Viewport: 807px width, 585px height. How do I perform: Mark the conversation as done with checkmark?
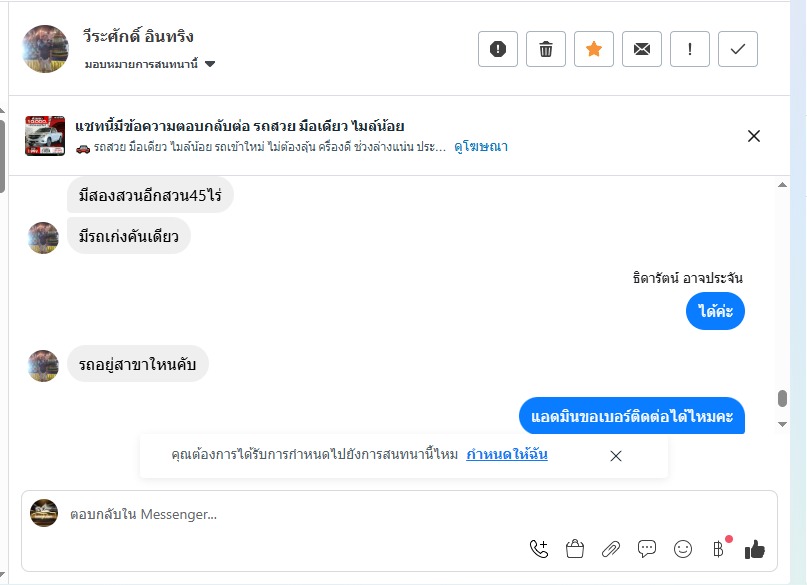point(738,49)
